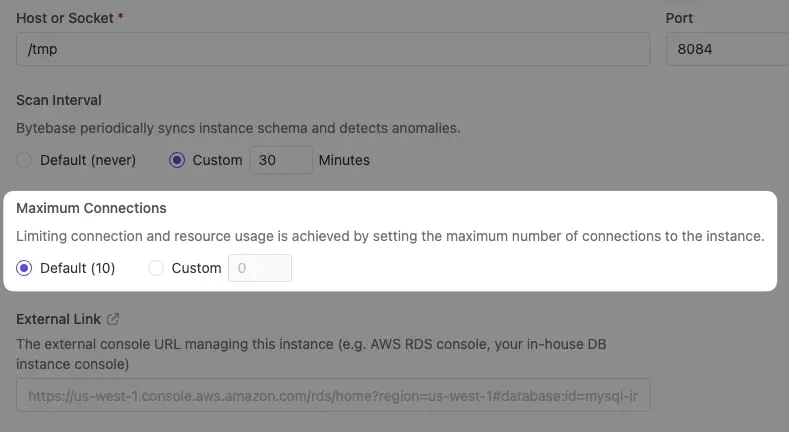Click the Minutes unit label
Screen dimensions: 789x432
(344, 160)
